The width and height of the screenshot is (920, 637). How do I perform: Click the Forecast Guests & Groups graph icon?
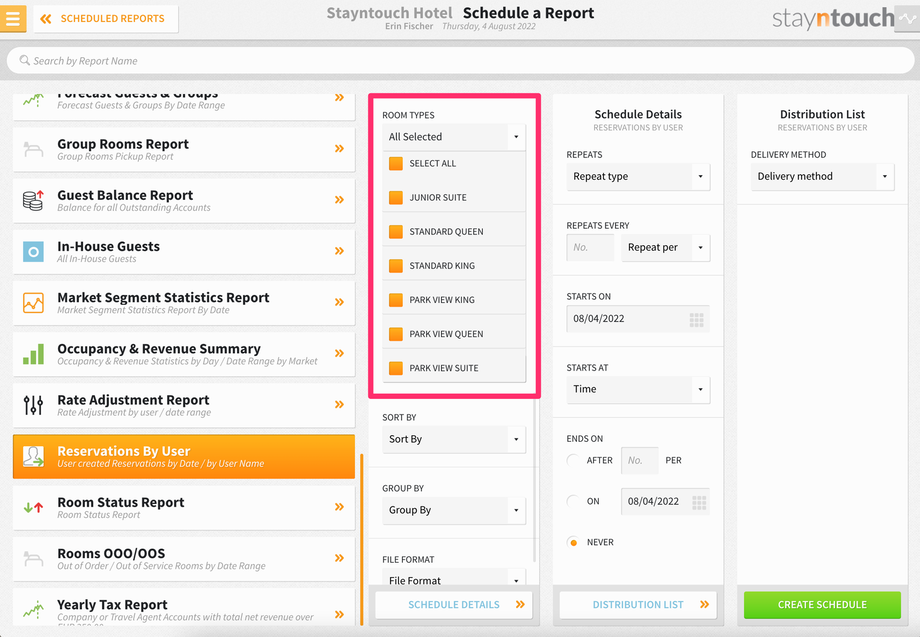[x=33, y=100]
